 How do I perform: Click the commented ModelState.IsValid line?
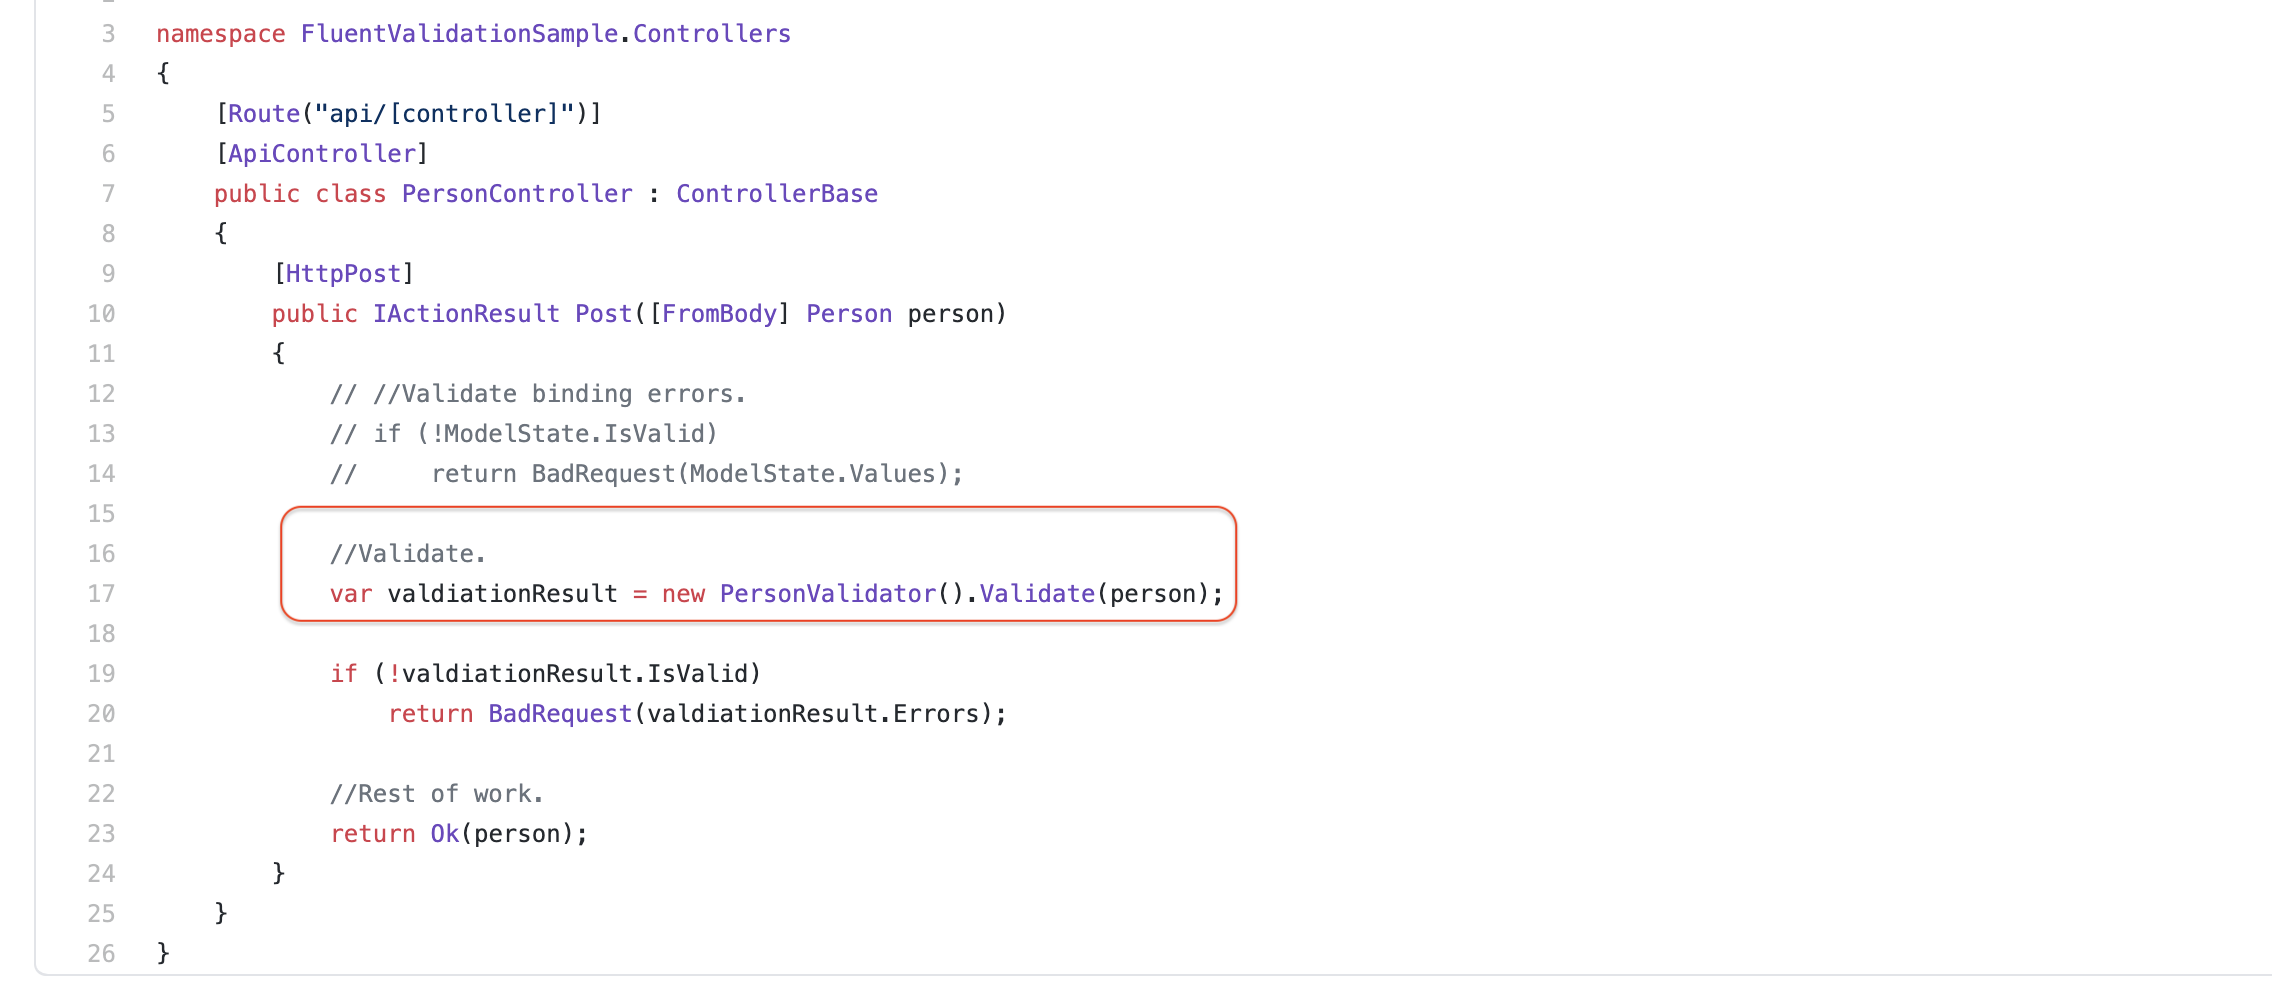[x=524, y=434]
